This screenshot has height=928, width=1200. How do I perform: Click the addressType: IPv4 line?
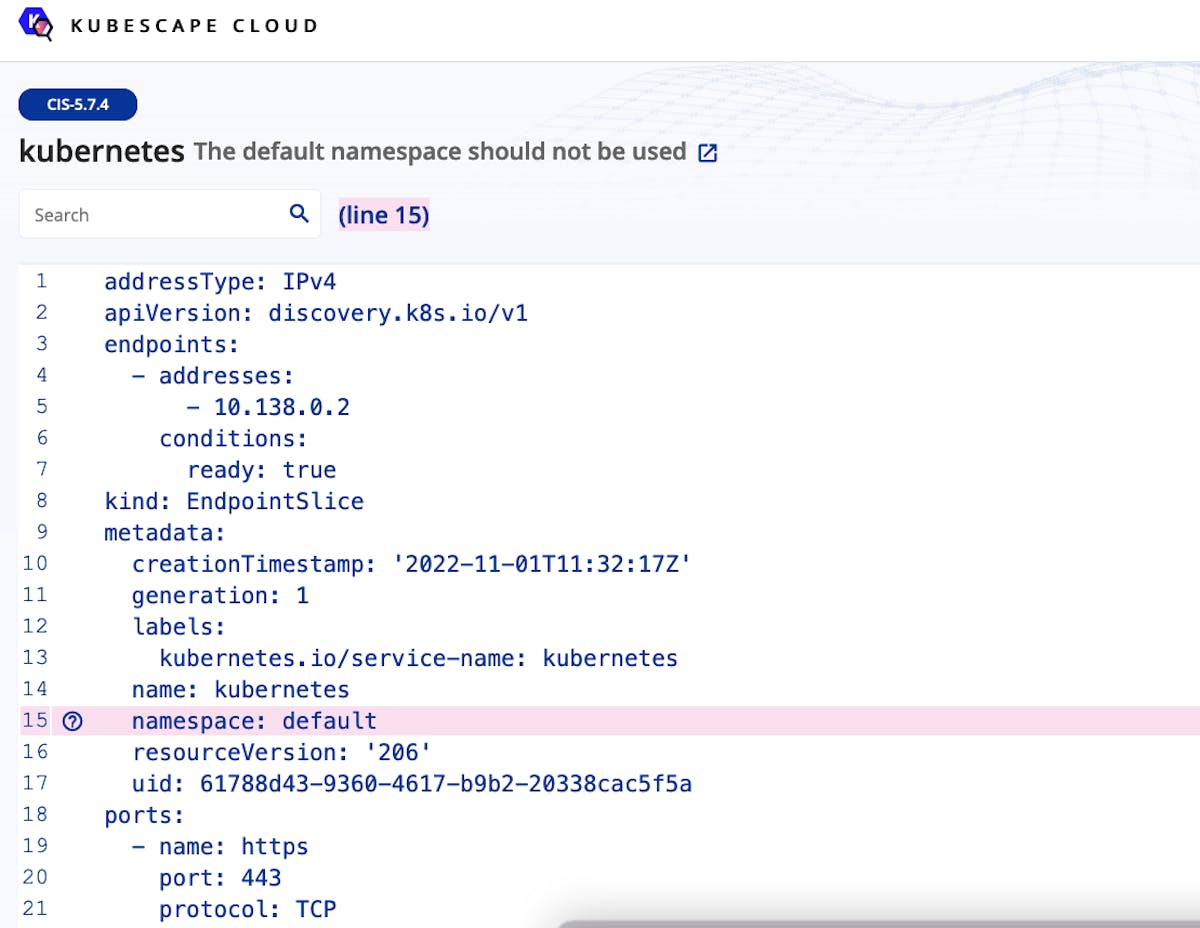click(x=220, y=281)
